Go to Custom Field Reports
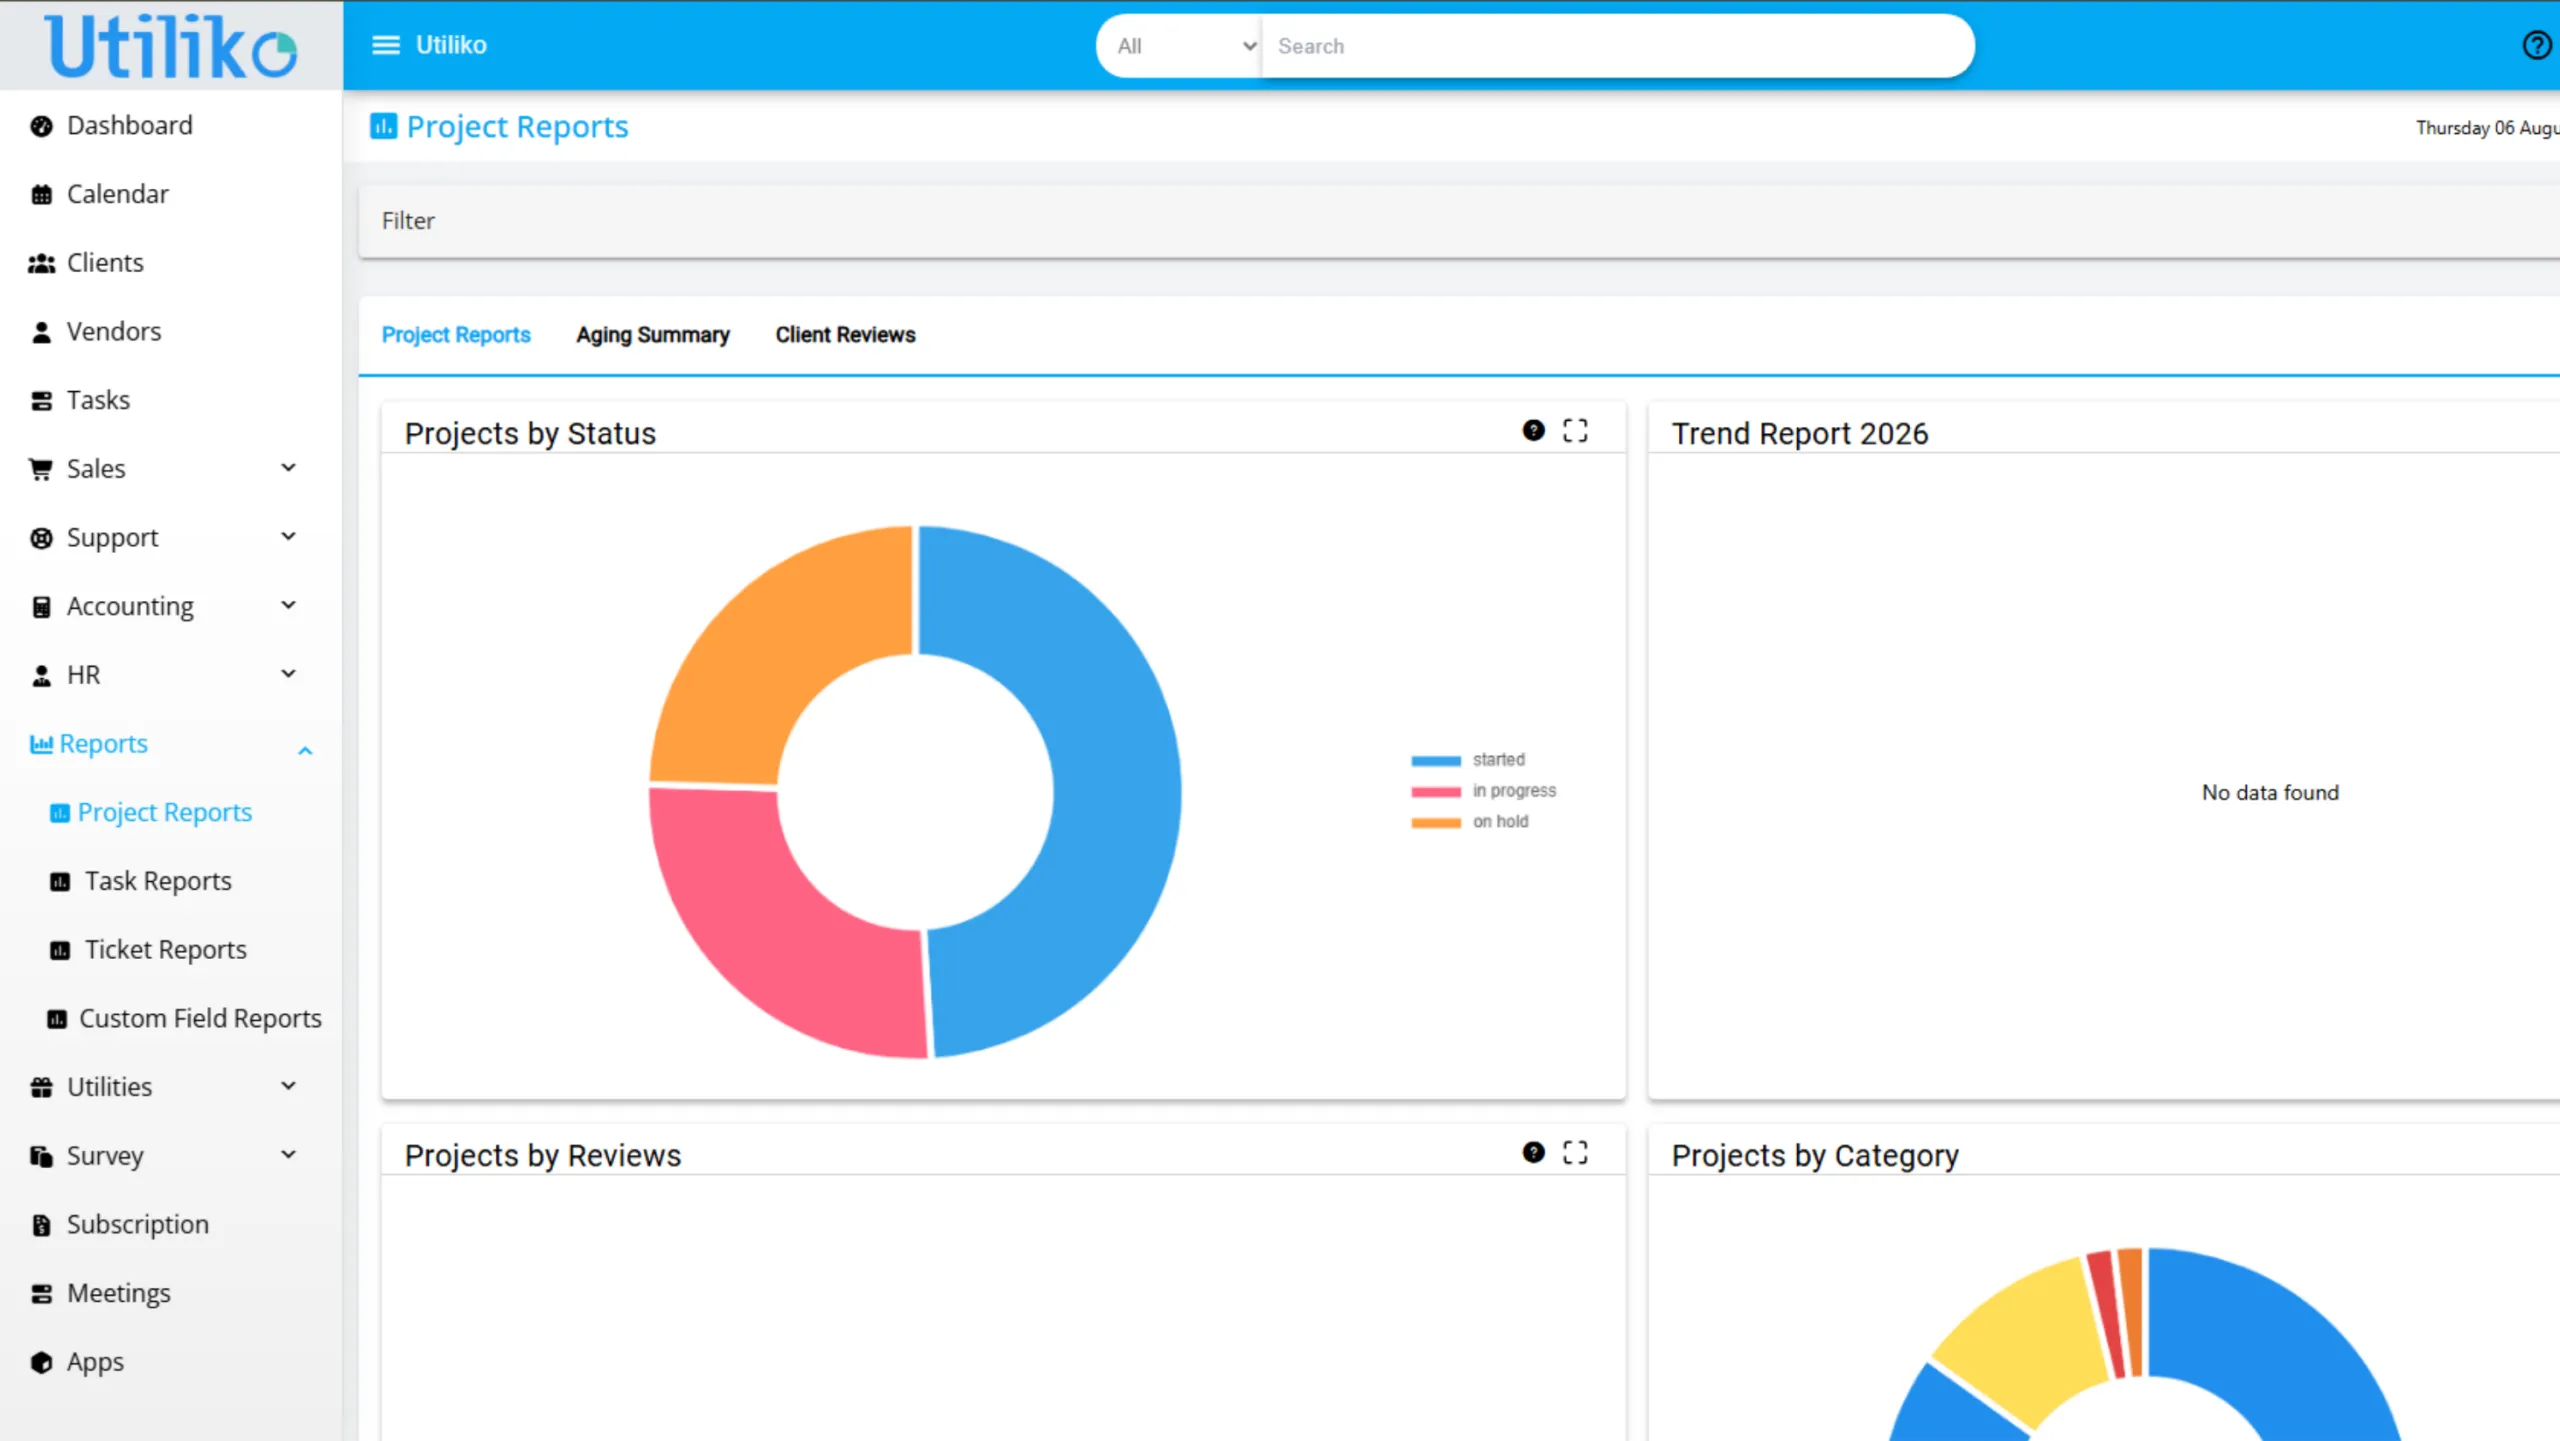Screen dimensions: 2560x1441 point(200,1019)
